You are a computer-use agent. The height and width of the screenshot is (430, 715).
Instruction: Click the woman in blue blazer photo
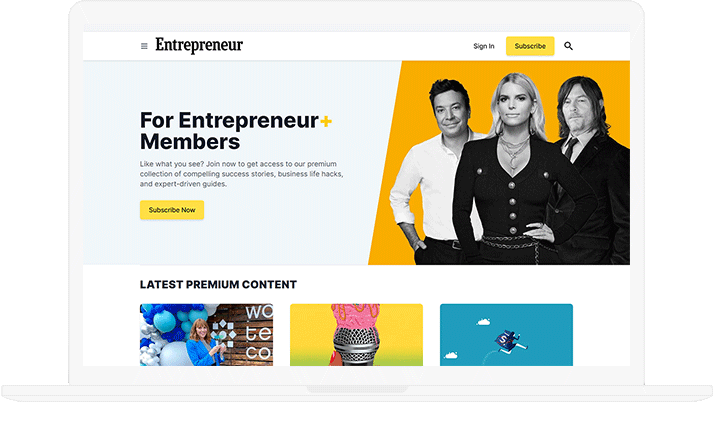(x=204, y=343)
